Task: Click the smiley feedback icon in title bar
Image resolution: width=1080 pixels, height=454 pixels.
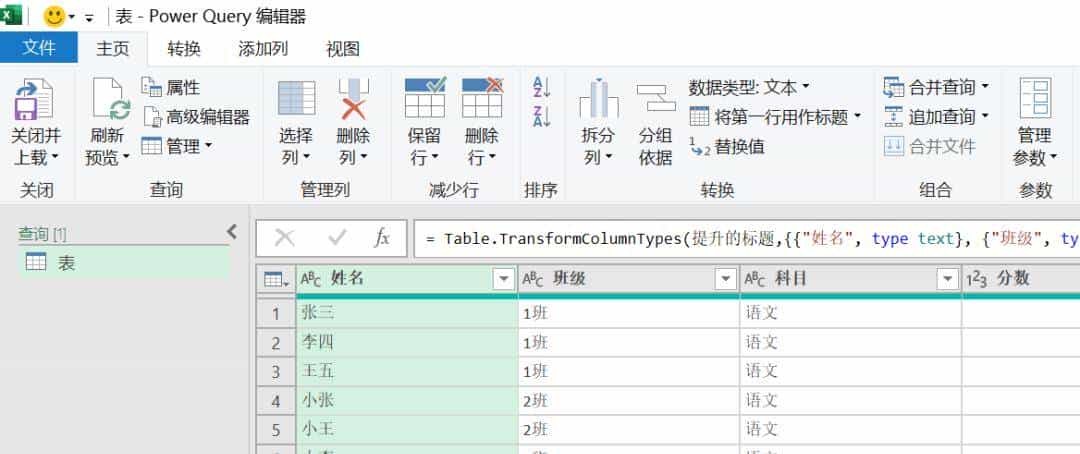Action: pos(54,16)
